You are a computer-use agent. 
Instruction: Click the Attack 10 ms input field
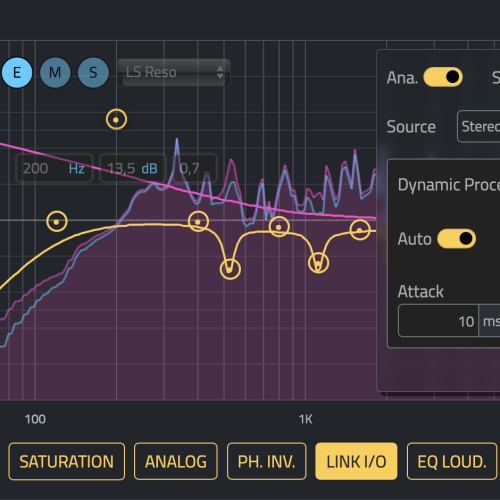pyautogui.click(x=438, y=321)
